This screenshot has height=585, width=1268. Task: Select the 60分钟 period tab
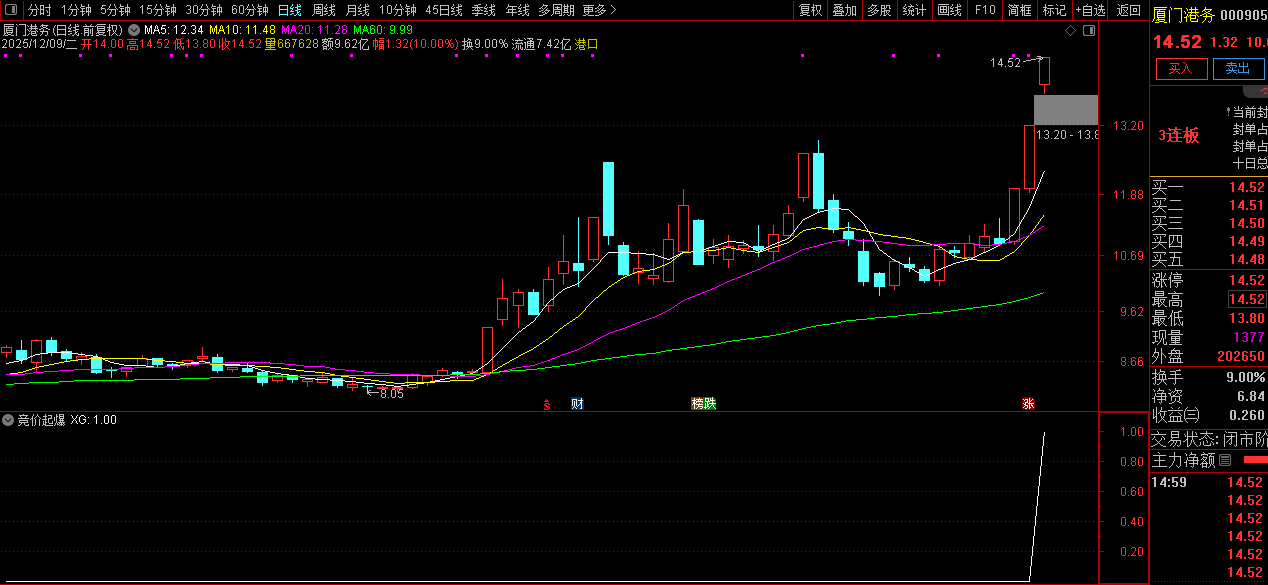tap(249, 10)
